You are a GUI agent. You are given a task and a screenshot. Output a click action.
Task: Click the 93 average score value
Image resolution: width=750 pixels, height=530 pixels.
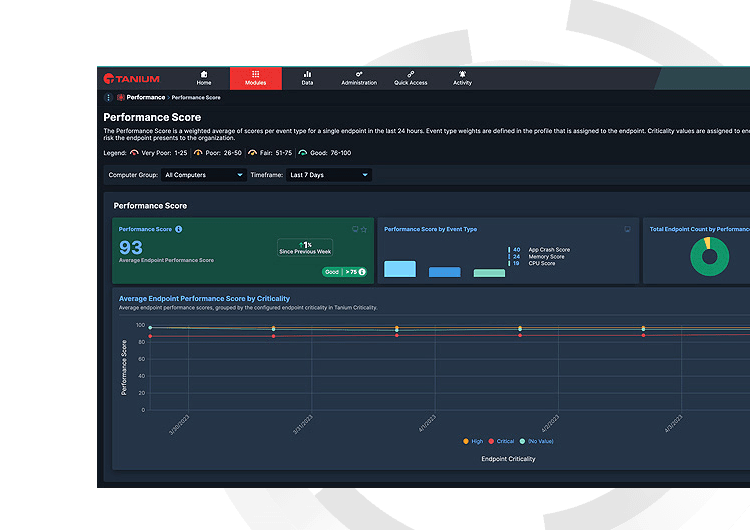[x=131, y=248]
